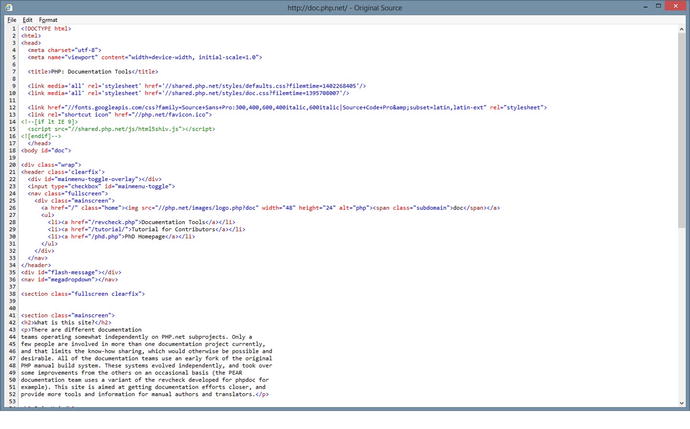The height and width of the screenshot is (429, 690).
Task: Place cursor on the title tag line
Action: [92, 72]
